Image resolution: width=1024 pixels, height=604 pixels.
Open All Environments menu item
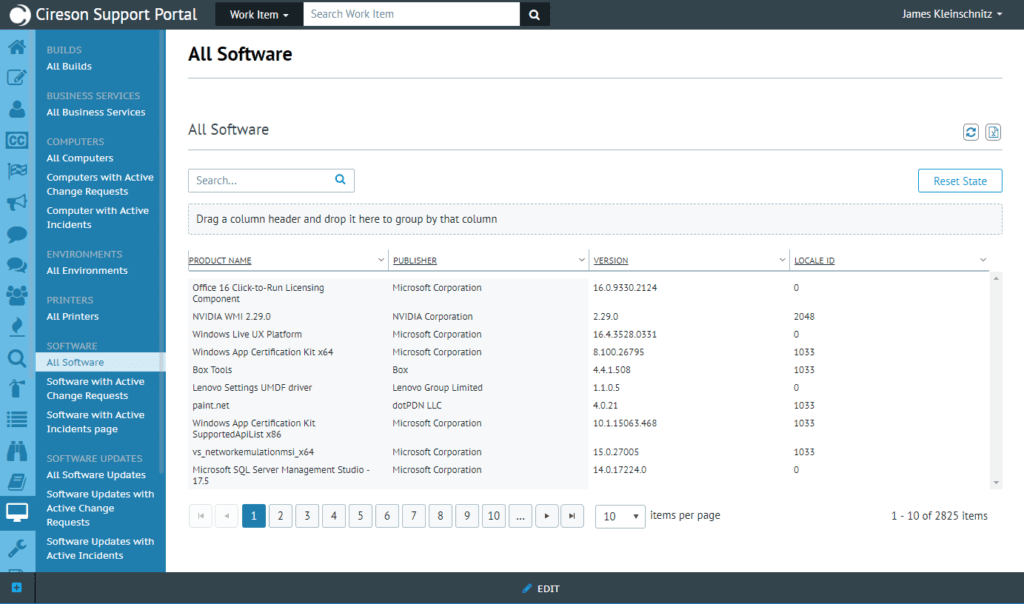tap(87, 270)
